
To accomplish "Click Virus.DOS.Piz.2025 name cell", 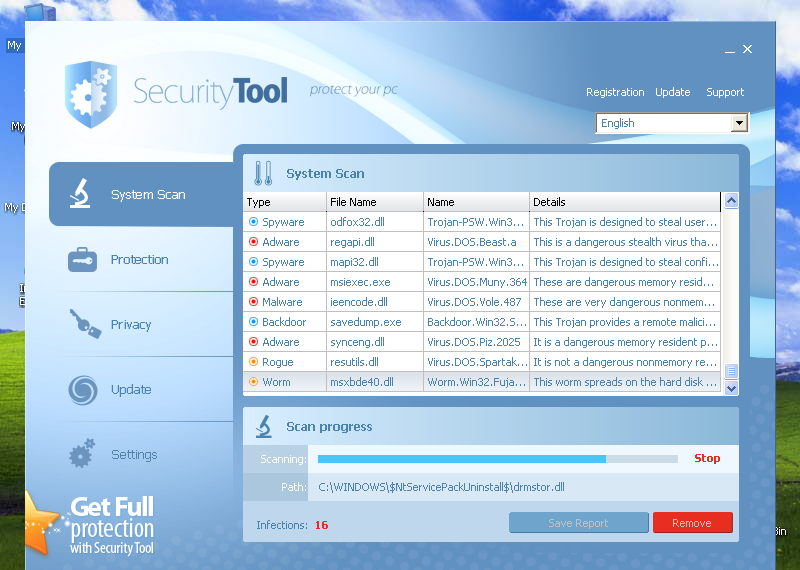I will (477, 342).
